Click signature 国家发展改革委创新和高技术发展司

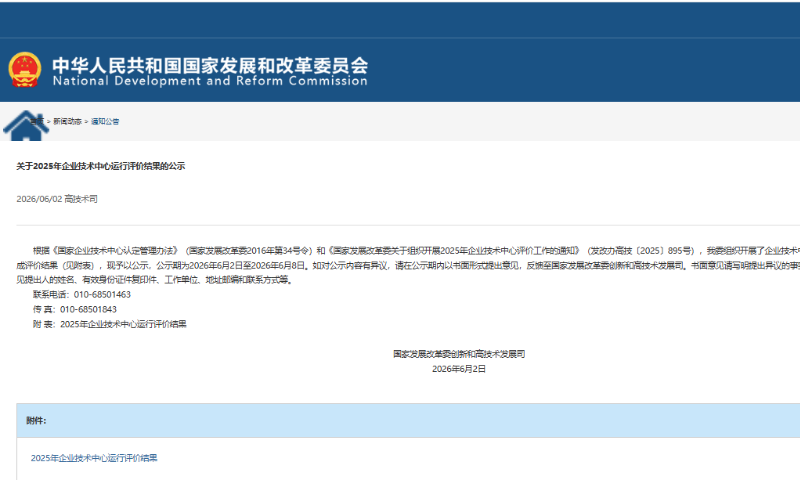pyautogui.click(x=459, y=354)
